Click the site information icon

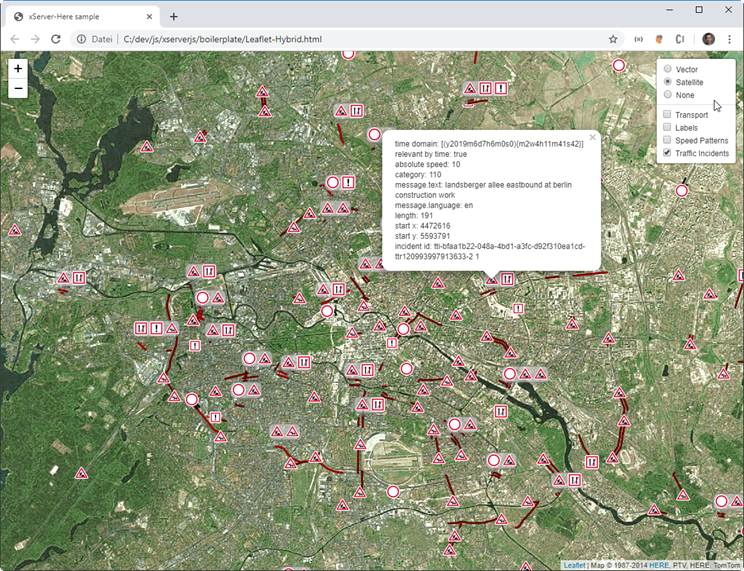tap(82, 39)
